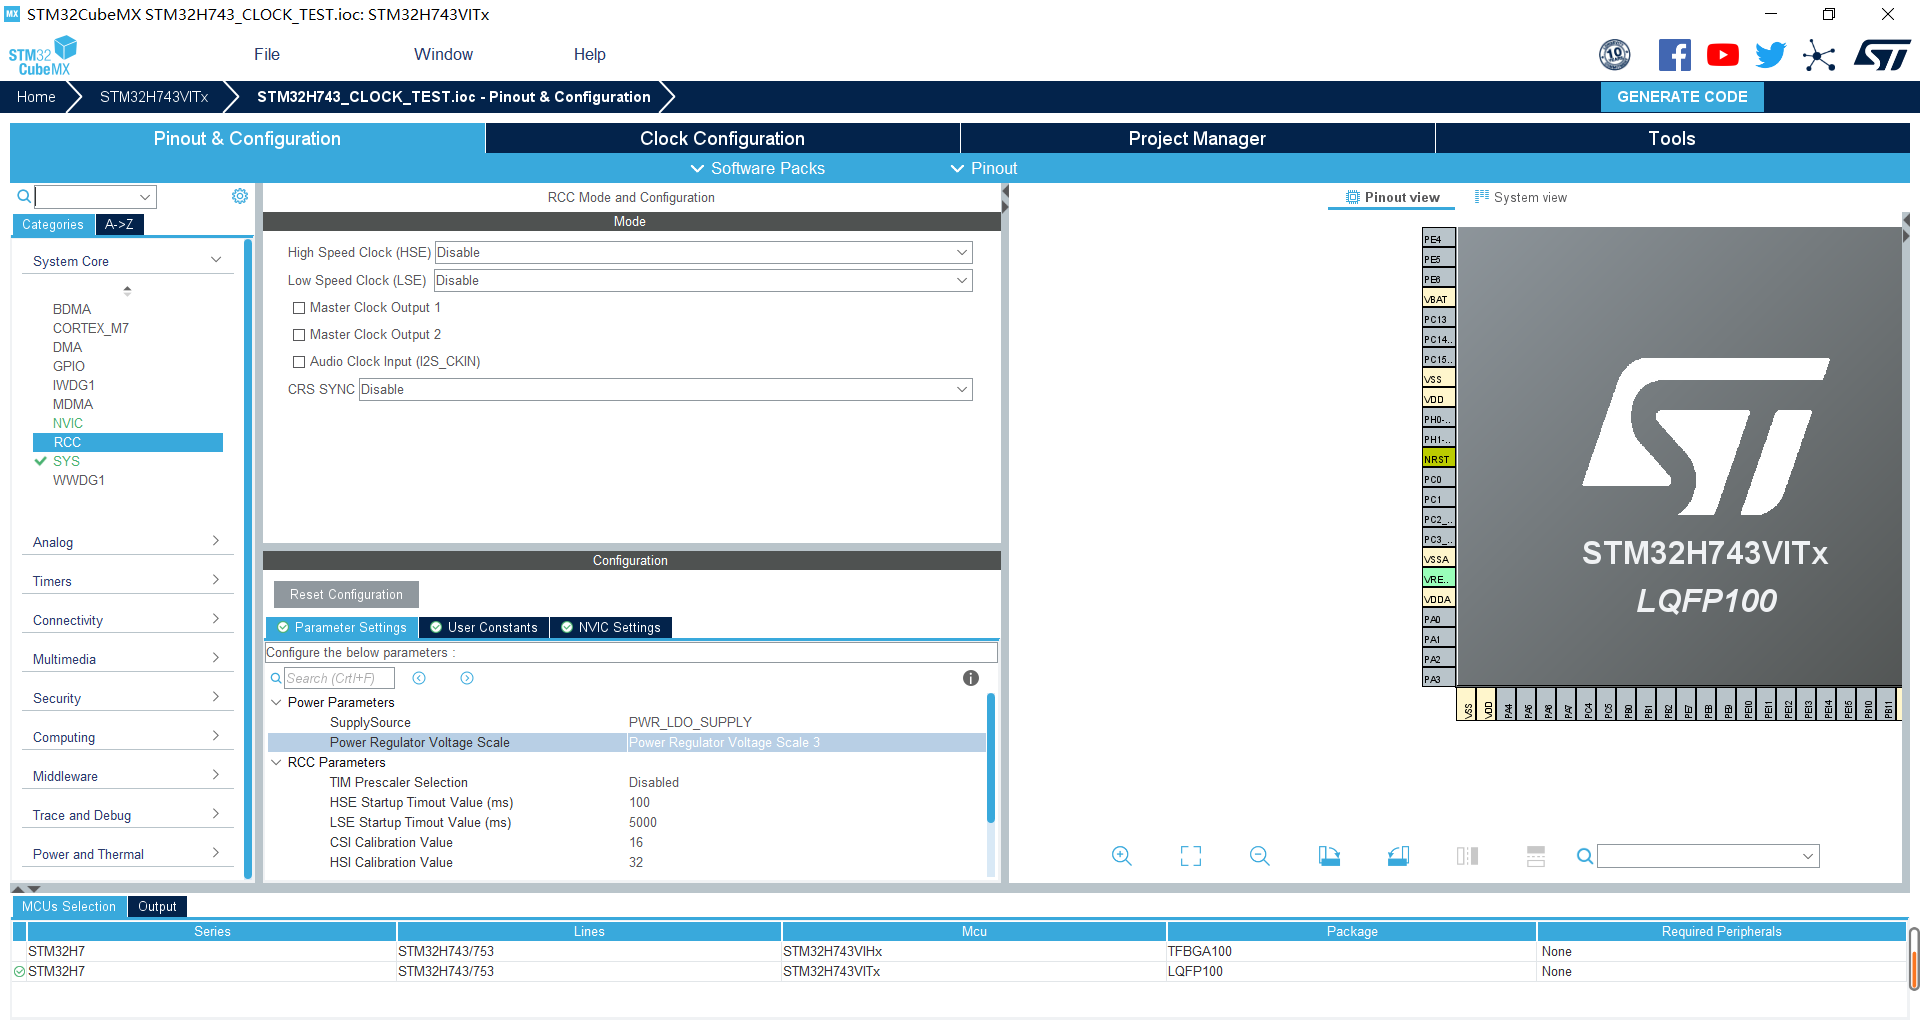The image size is (1920, 1030).
Task: Select NVIC in System Core list
Action: [x=68, y=423]
